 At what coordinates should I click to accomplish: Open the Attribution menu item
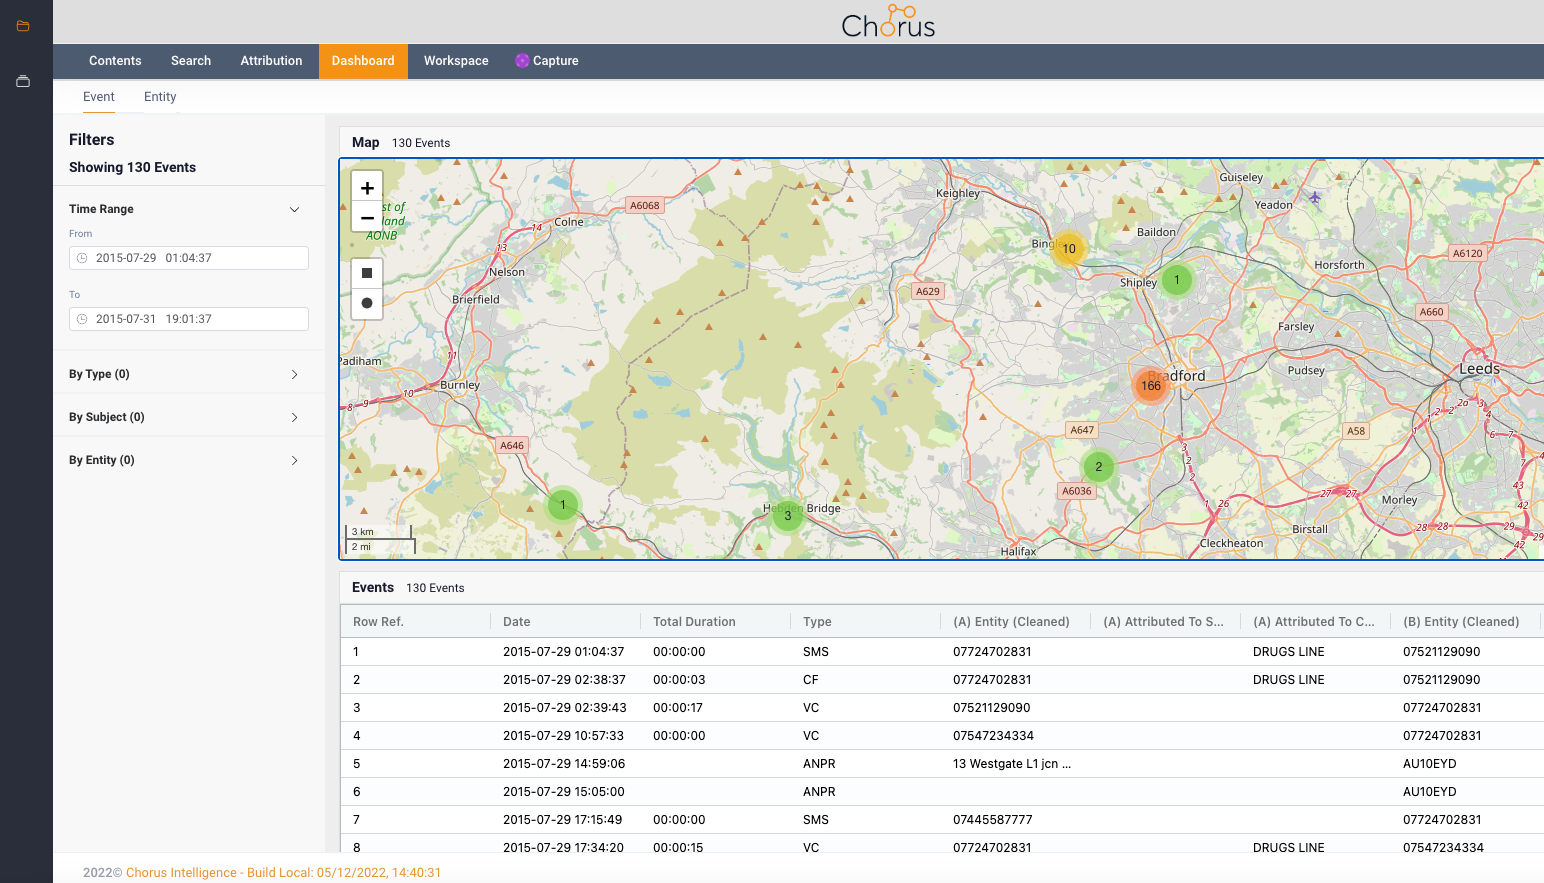(x=271, y=60)
